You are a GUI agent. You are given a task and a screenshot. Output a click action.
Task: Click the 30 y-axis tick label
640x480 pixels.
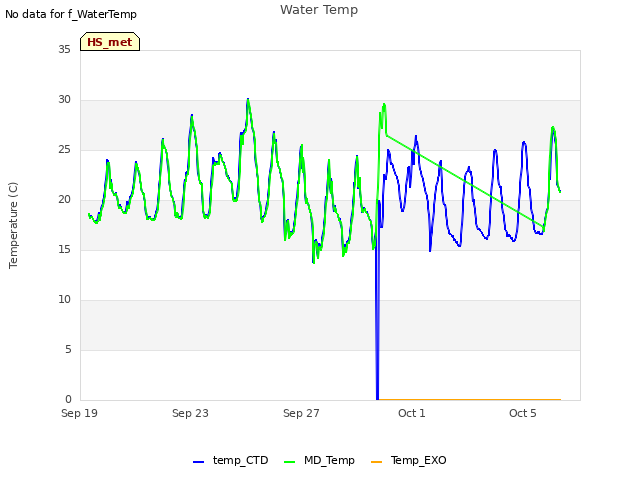64,100
